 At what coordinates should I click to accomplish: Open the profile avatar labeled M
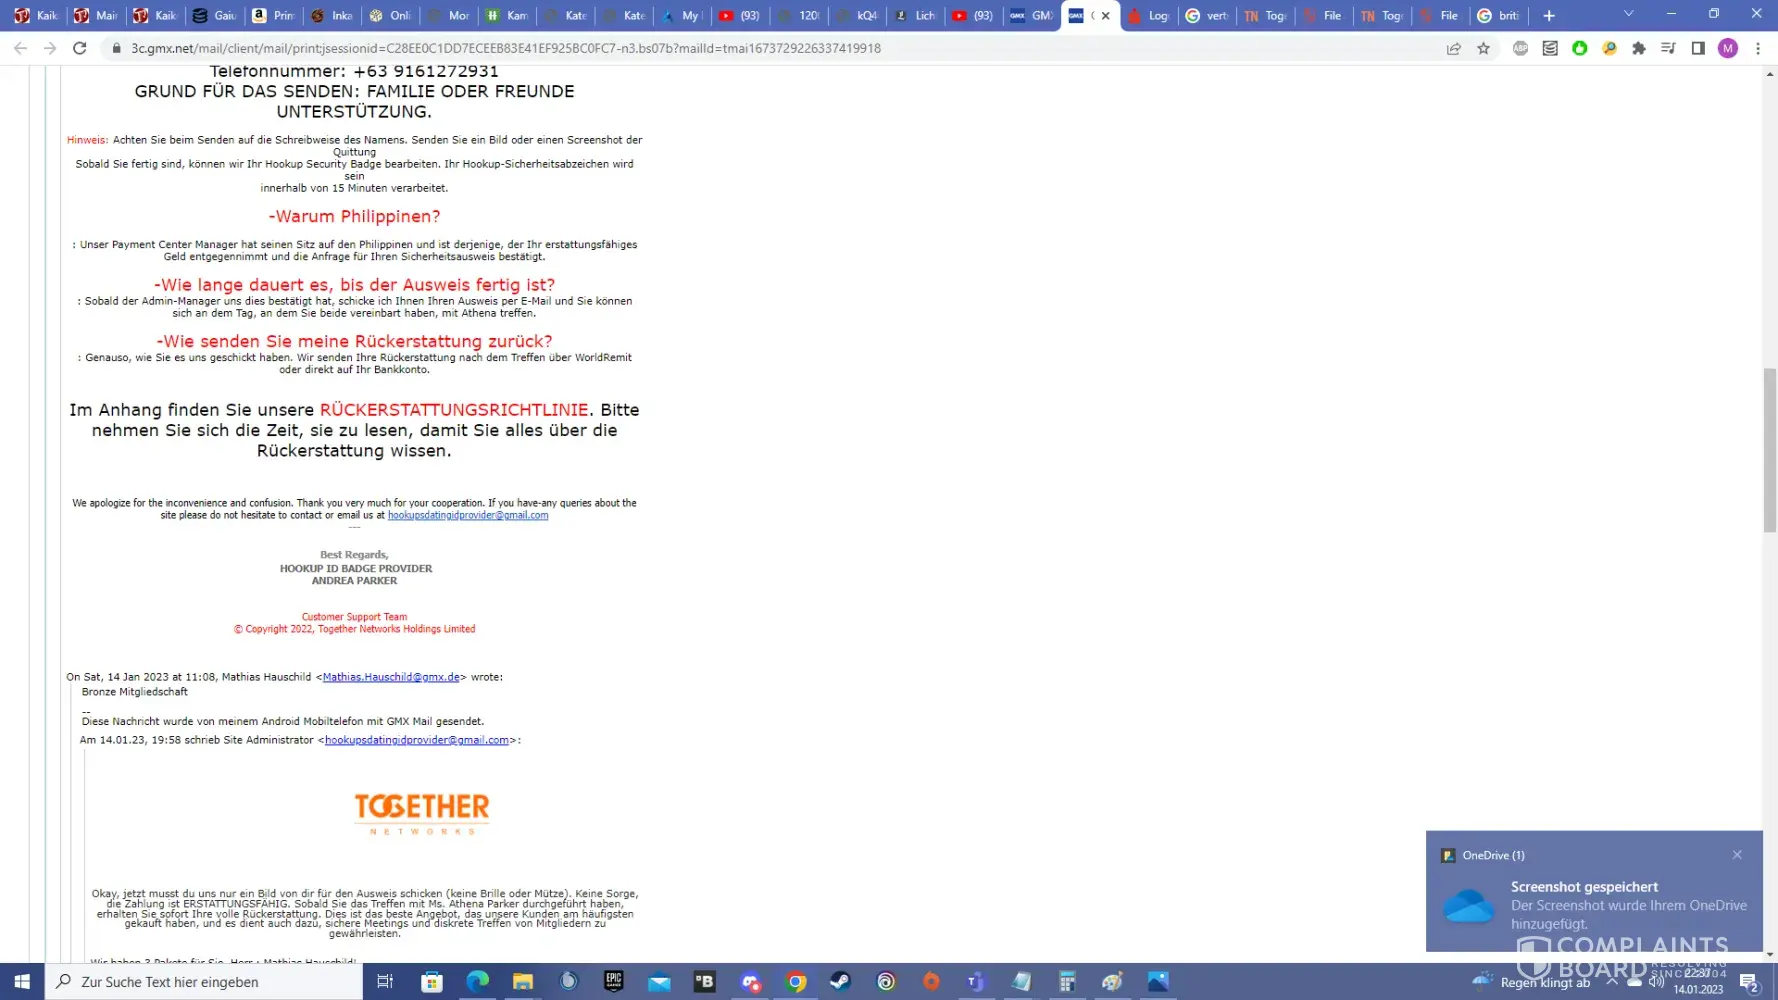point(1728,48)
